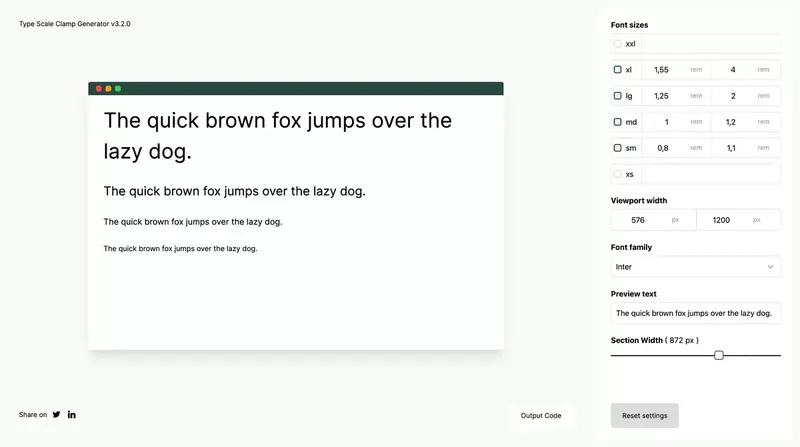Enable the xxl font size checkbox
Image resolution: width=800 pixels, height=447 pixels.
617,44
